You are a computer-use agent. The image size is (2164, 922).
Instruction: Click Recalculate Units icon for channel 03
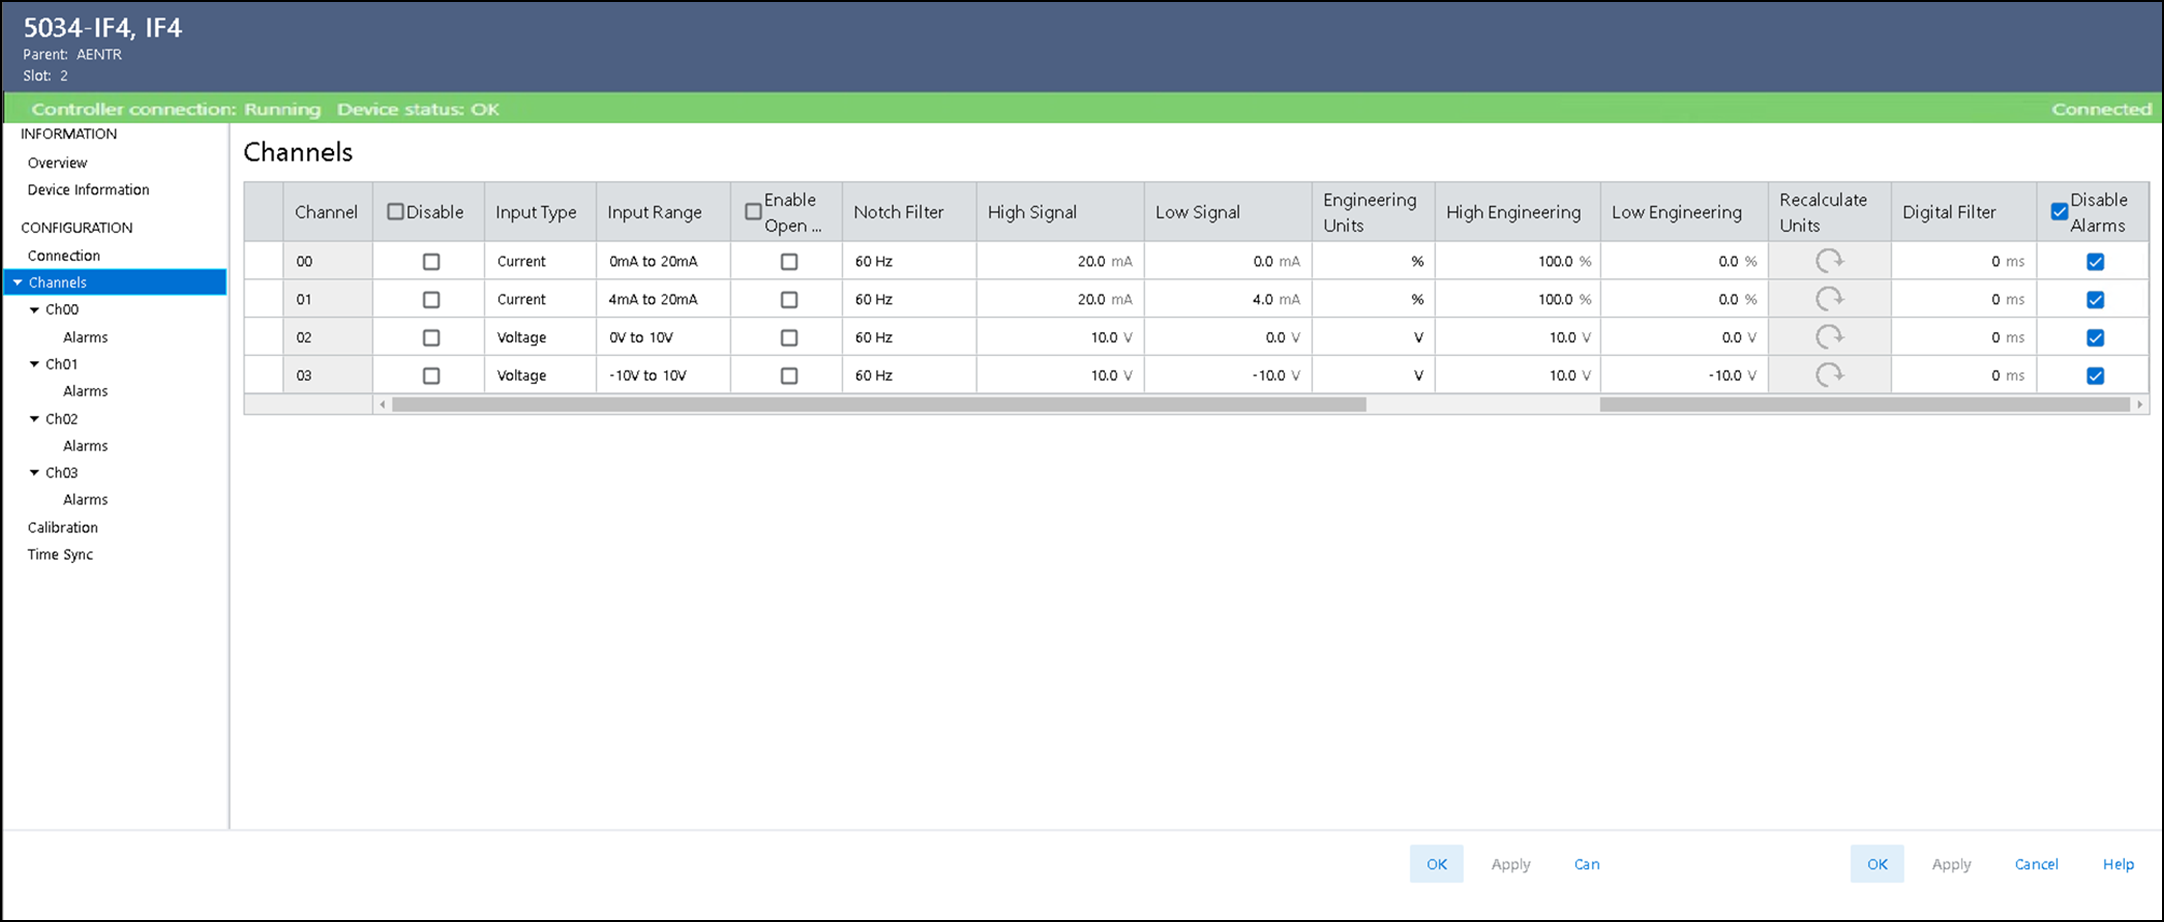click(1829, 375)
